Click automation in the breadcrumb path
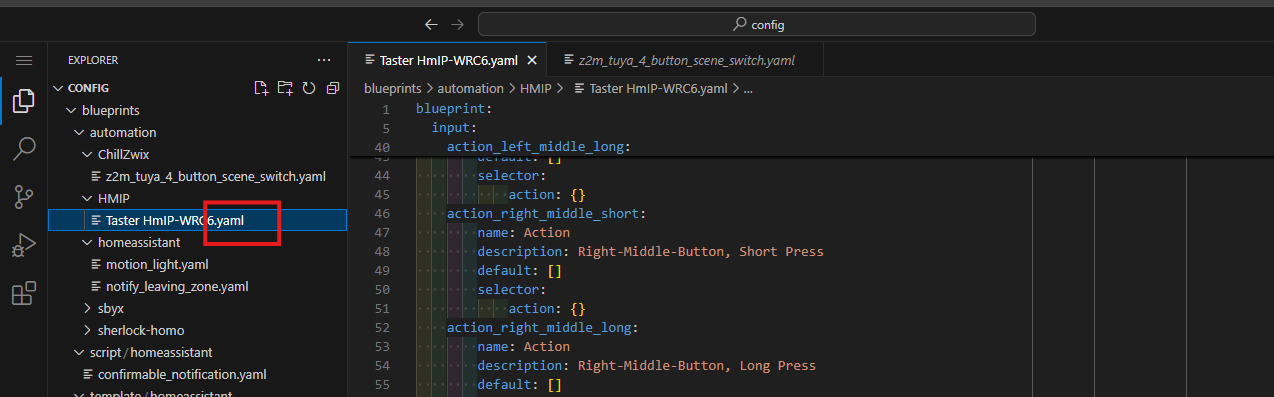 pyautogui.click(x=470, y=88)
